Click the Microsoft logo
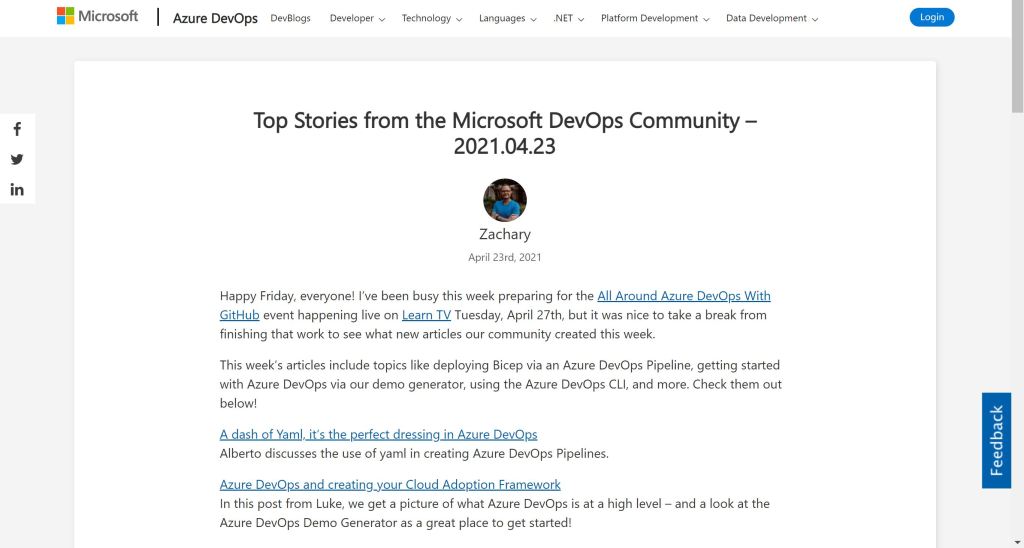 (x=97, y=17)
